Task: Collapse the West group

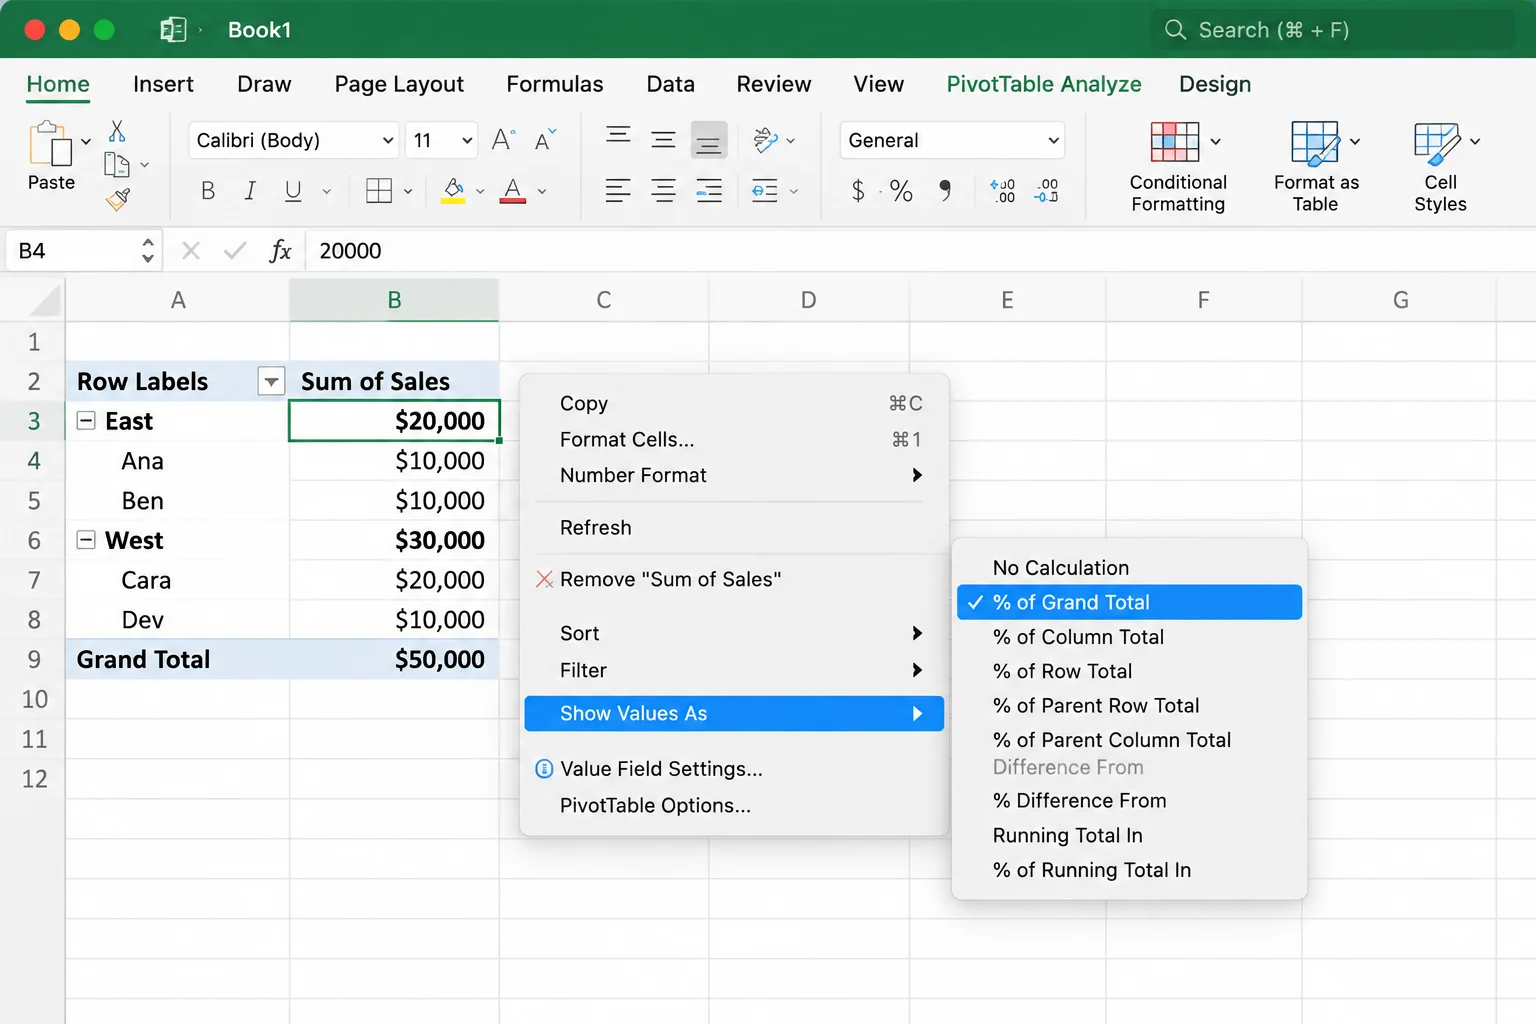Action: [87, 540]
